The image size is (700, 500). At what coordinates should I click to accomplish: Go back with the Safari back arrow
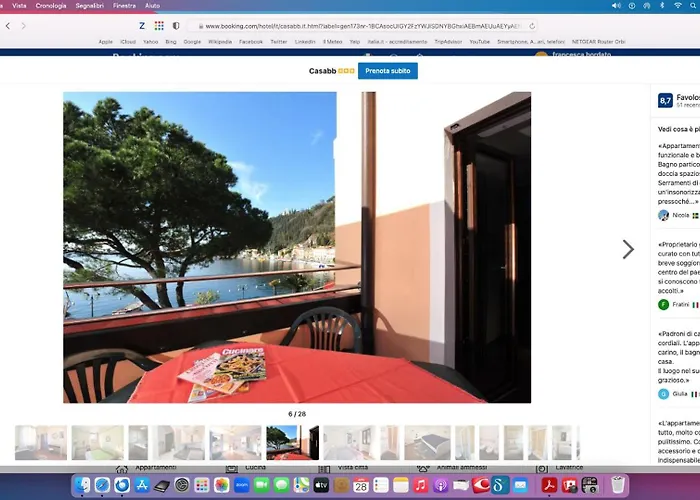point(8,26)
